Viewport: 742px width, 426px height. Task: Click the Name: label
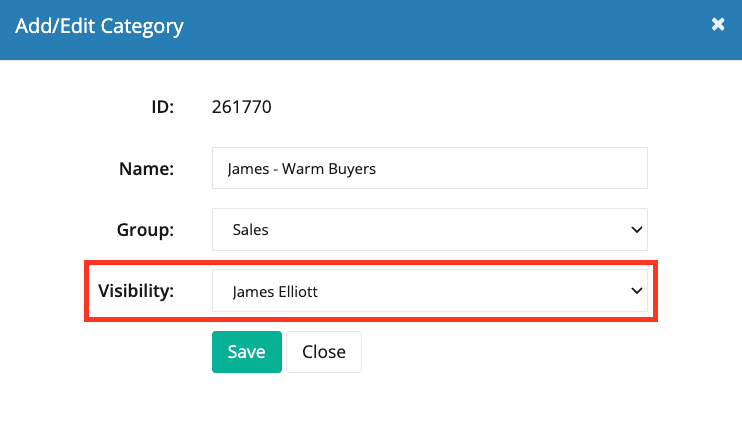point(146,169)
